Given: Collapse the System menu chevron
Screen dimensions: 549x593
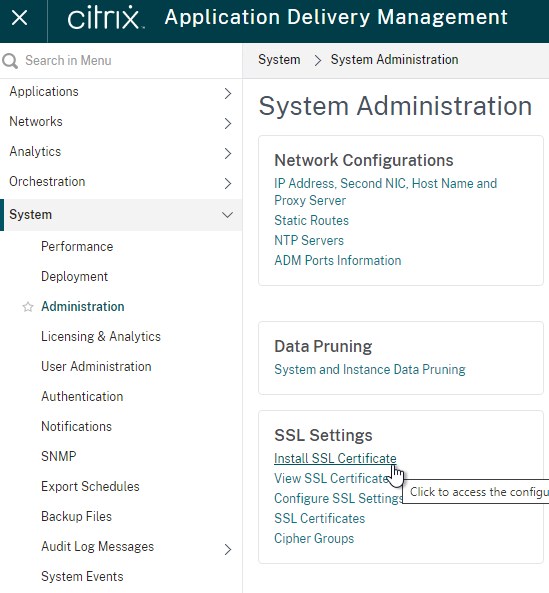Looking at the screenshot, I should [x=227, y=215].
